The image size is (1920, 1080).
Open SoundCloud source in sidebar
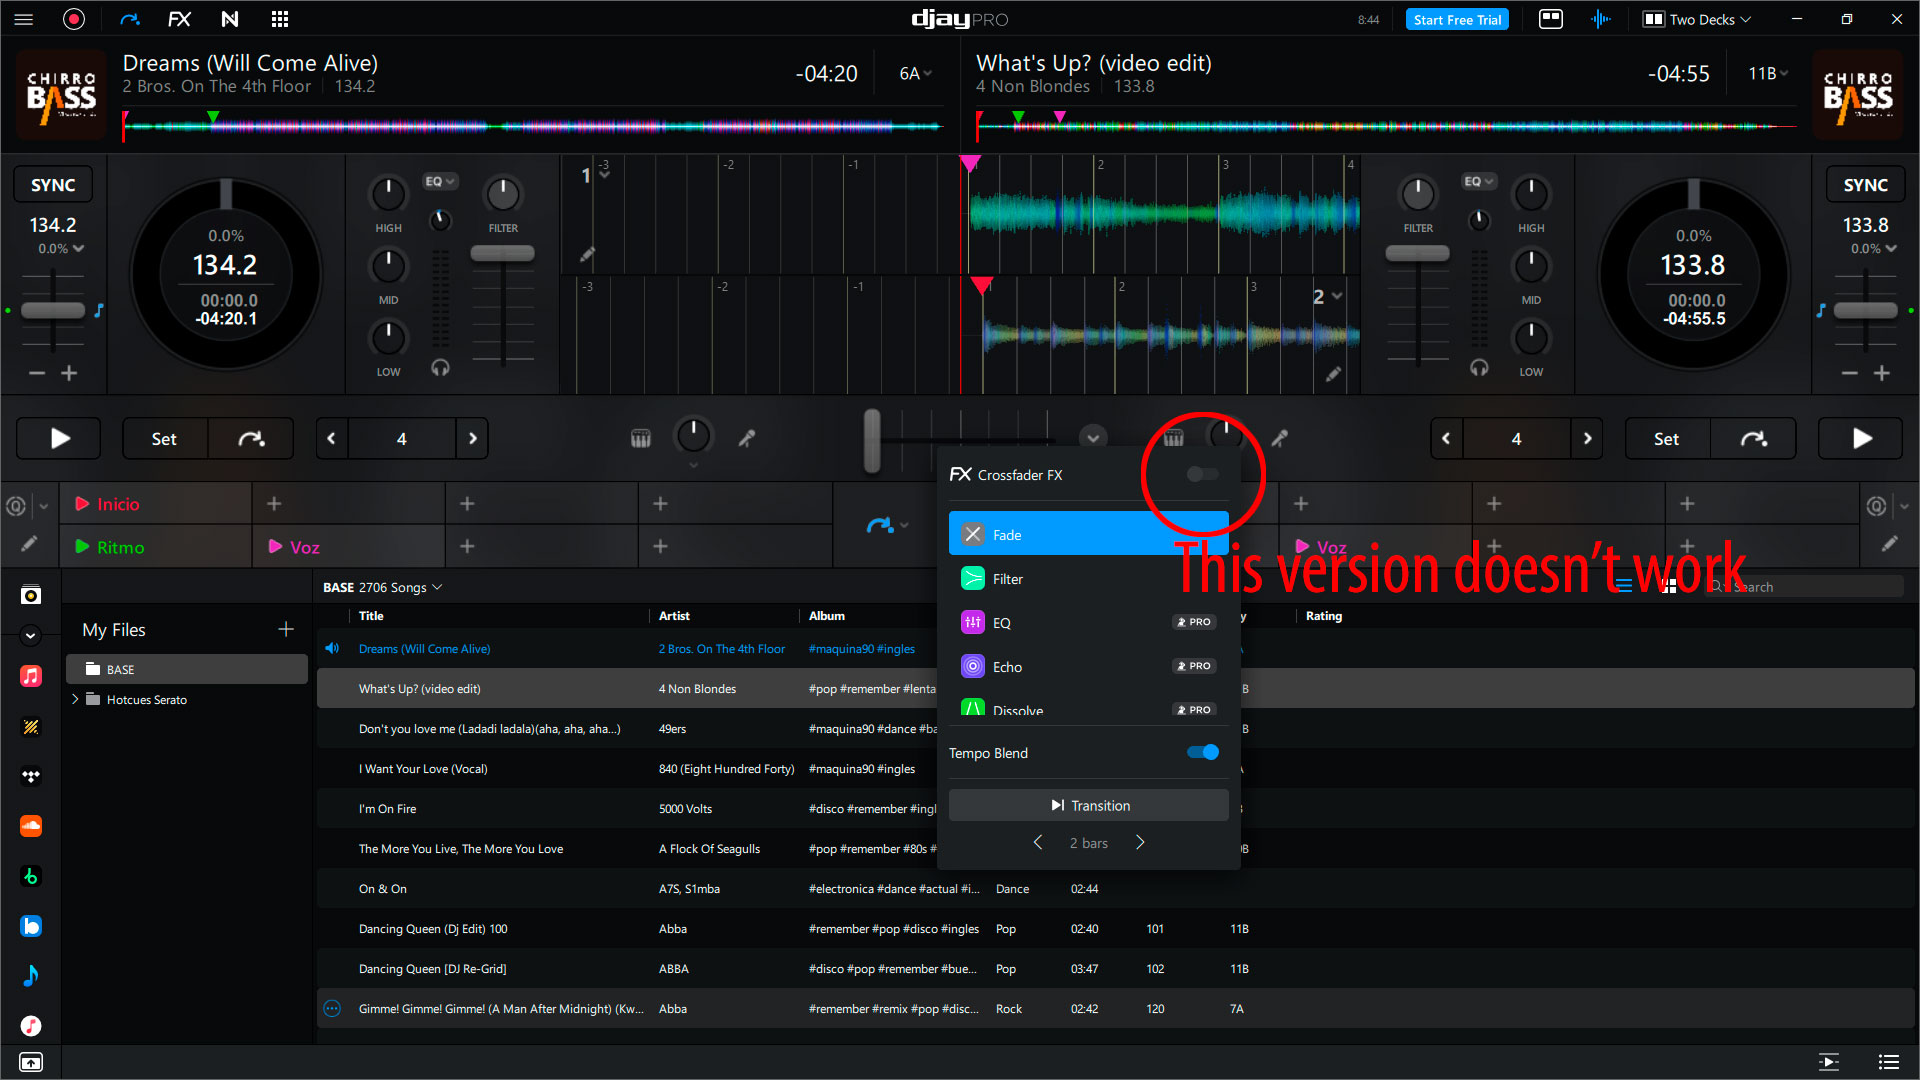click(31, 826)
